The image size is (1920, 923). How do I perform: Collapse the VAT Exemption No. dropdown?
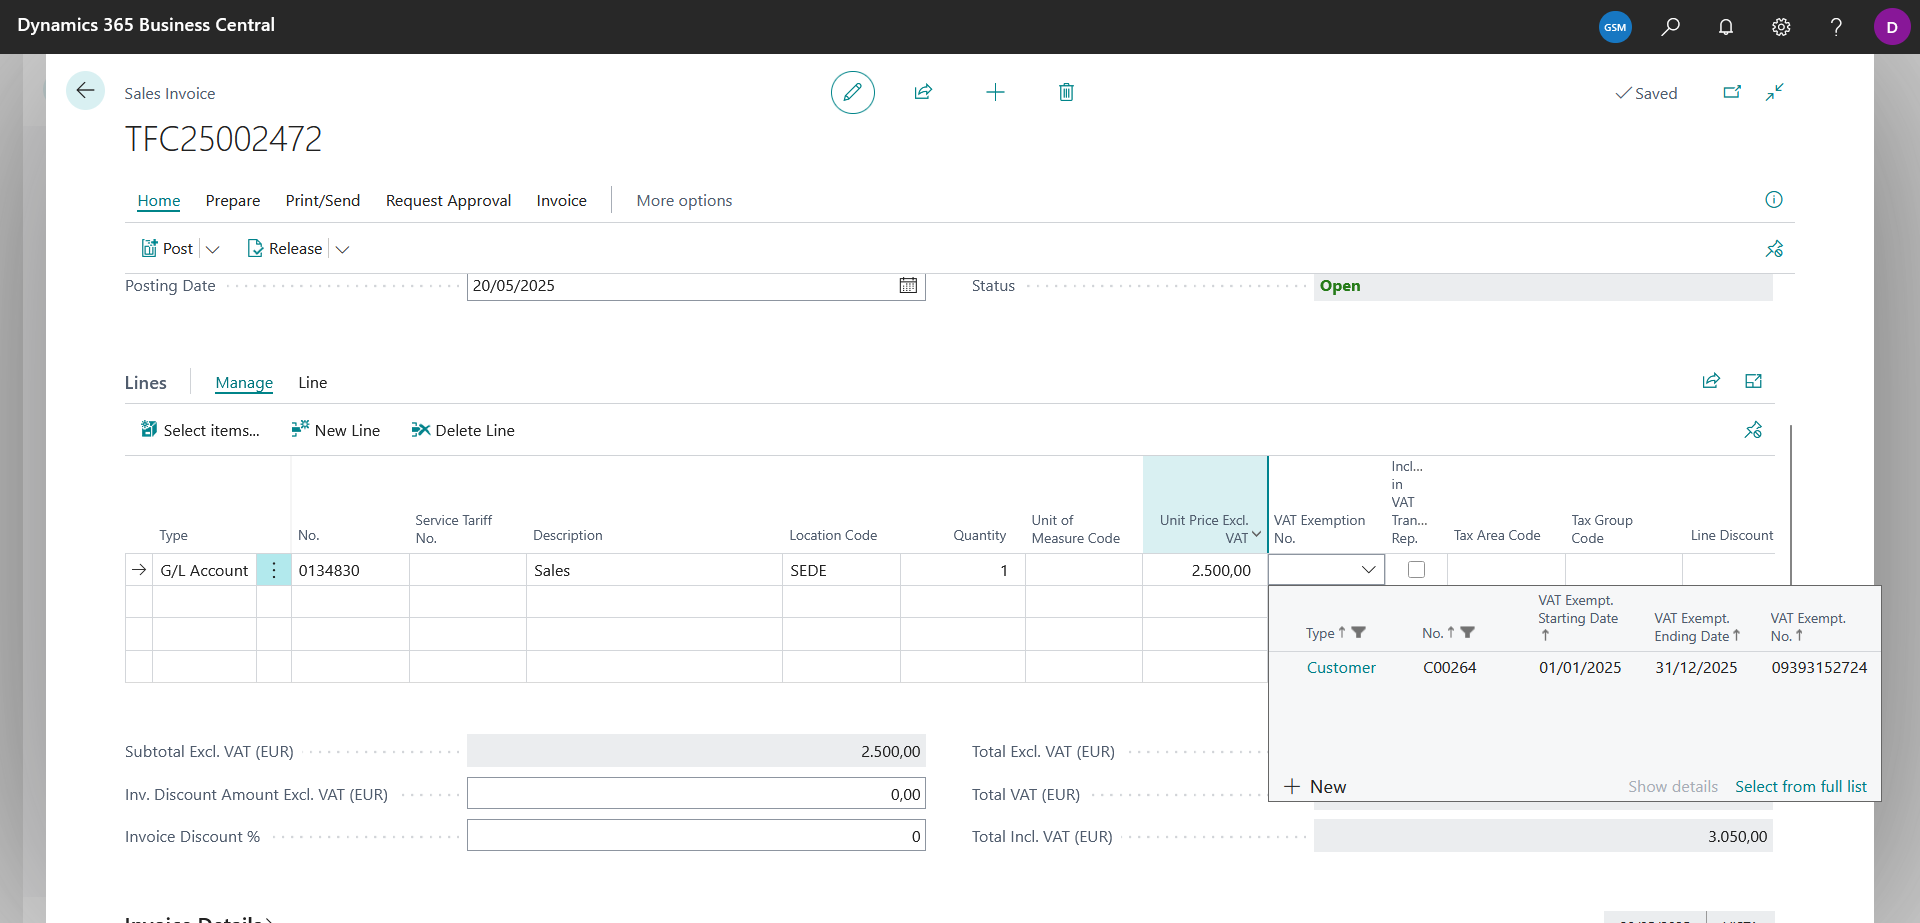[x=1368, y=570]
